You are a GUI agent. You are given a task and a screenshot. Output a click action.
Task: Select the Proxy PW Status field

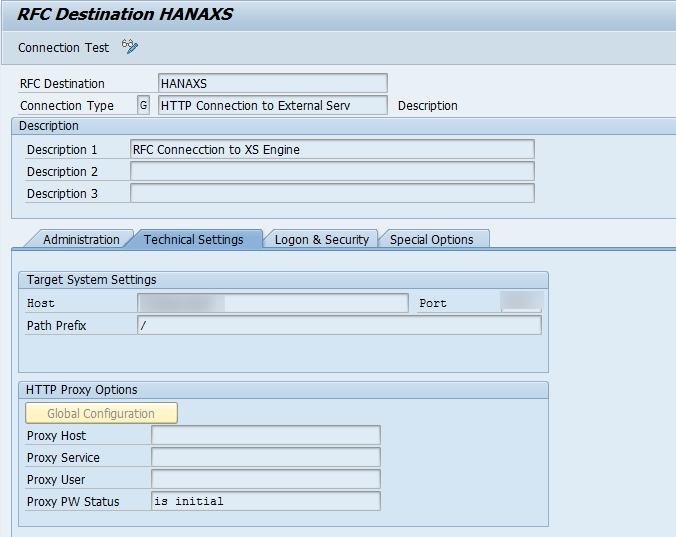coord(265,502)
